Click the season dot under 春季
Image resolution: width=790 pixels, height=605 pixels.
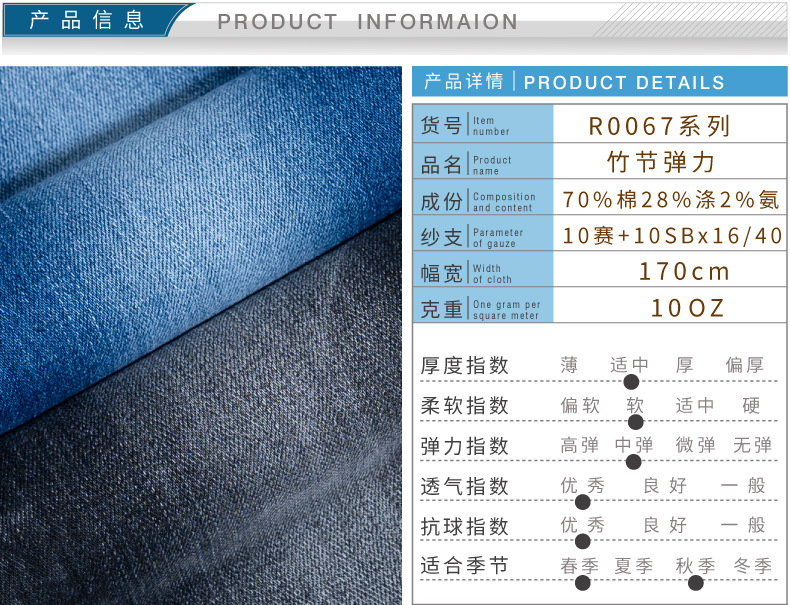tap(582, 583)
